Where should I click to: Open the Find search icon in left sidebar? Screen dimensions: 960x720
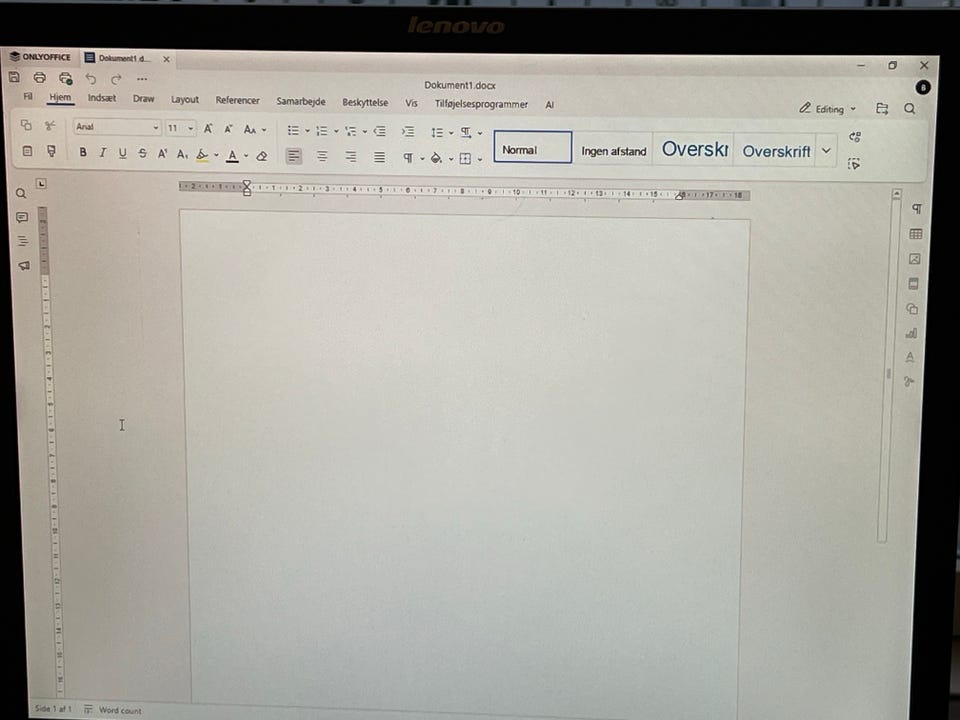[21, 193]
